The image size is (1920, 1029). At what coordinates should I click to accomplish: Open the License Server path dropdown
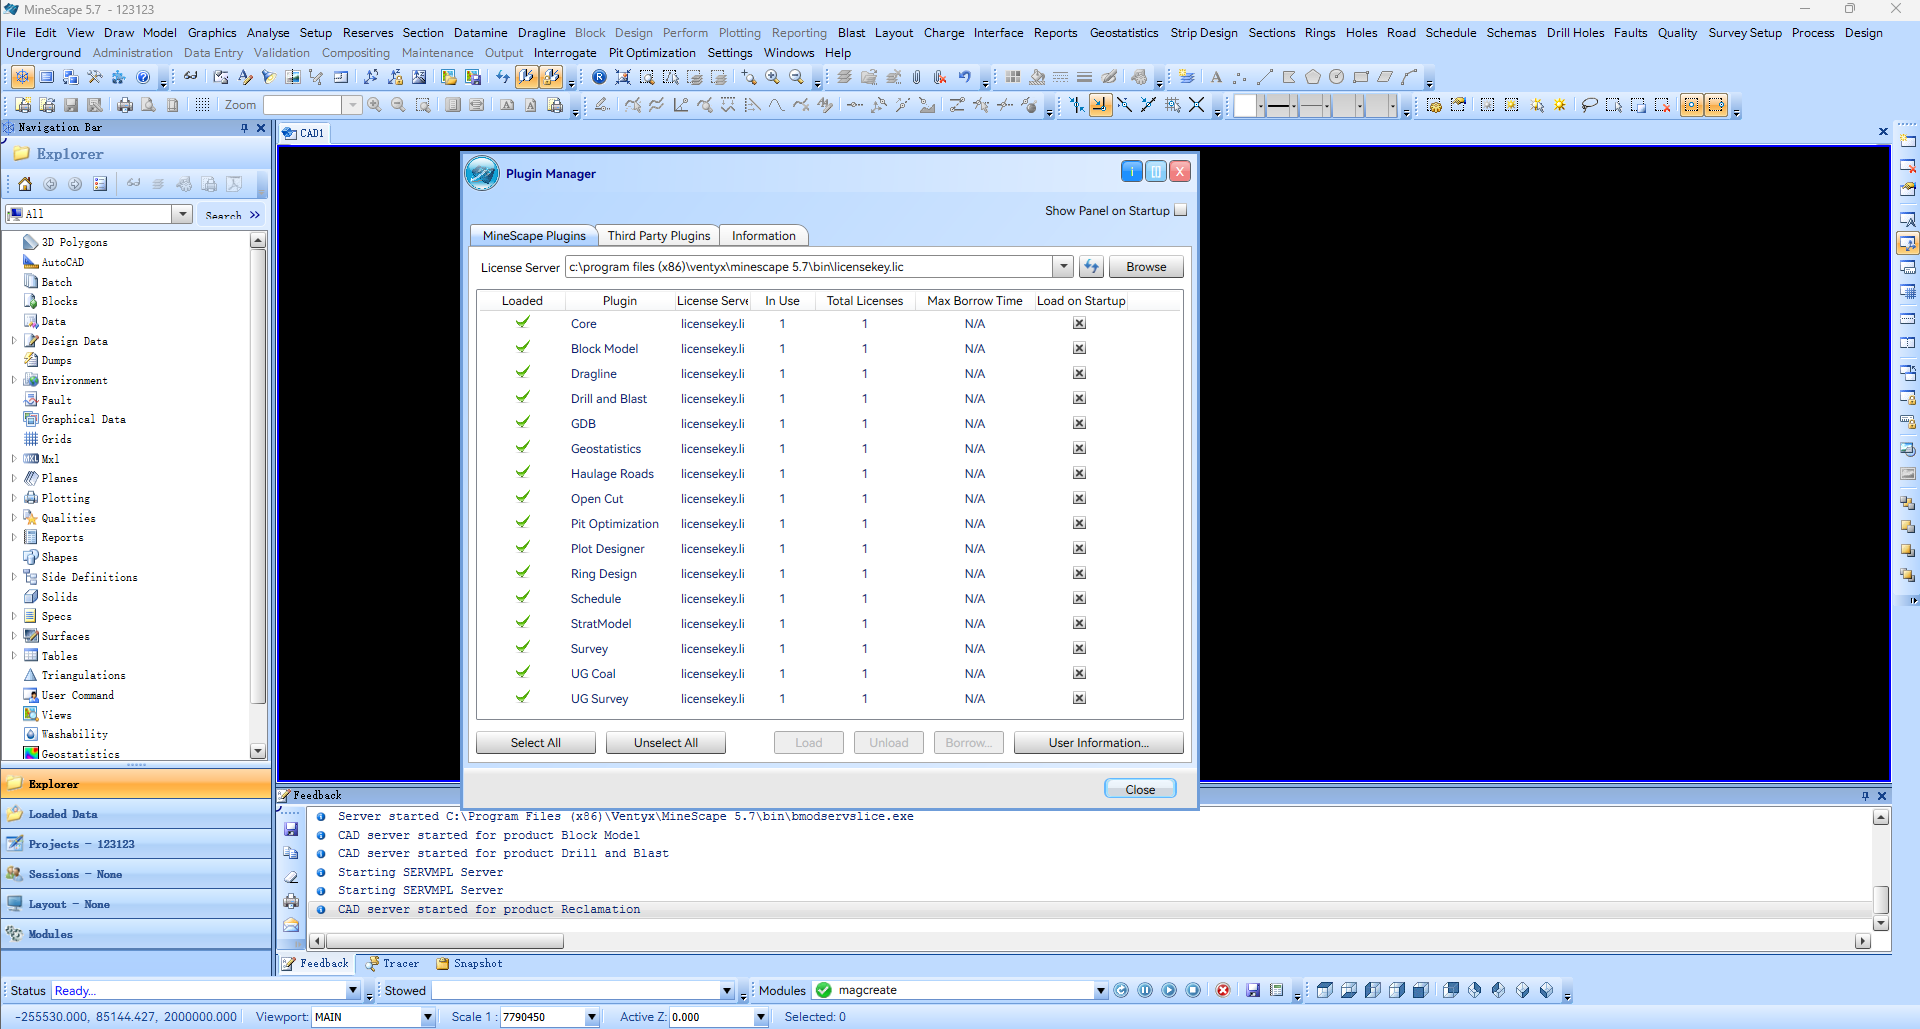click(x=1063, y=267)
